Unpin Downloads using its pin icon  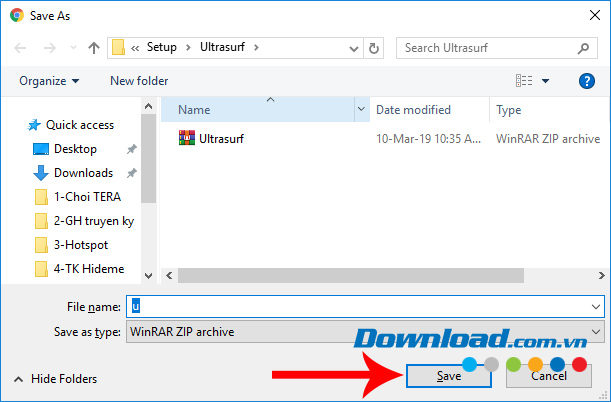click(x=132, y=173)
